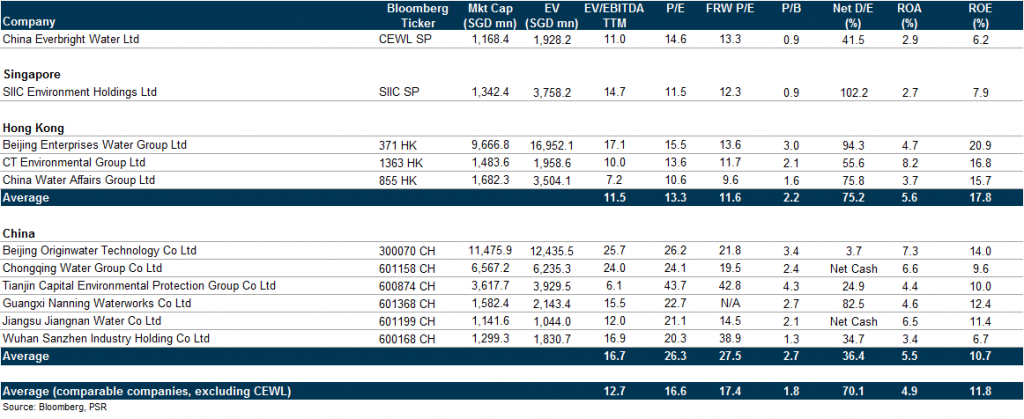Click China average EV/EBITDA 16.7
The image size is (1024, 419).
[x=615, y=356]
